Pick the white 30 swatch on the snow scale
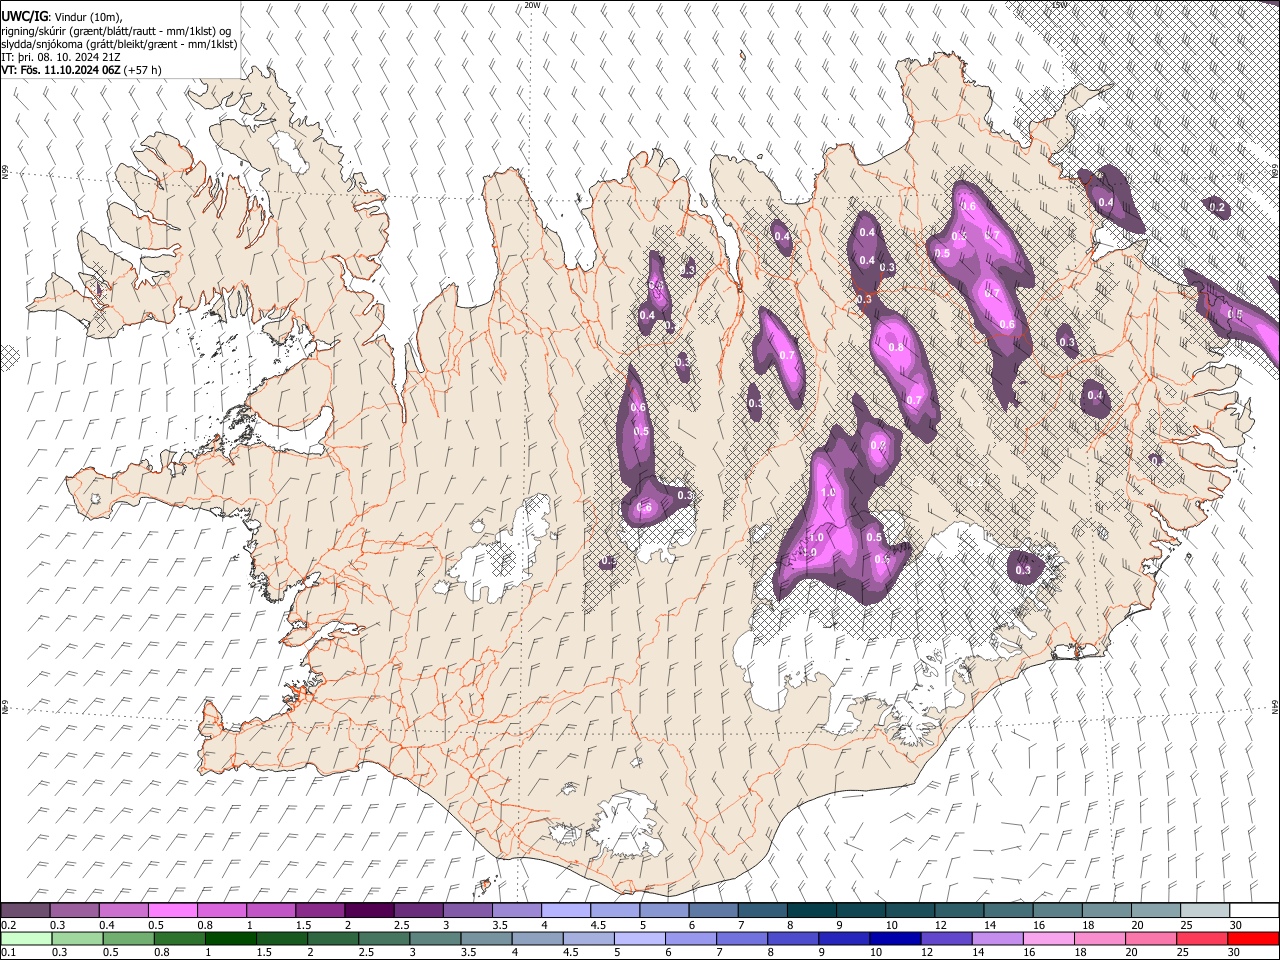Screen dimensions: 1280x960 click(1252, 910)
